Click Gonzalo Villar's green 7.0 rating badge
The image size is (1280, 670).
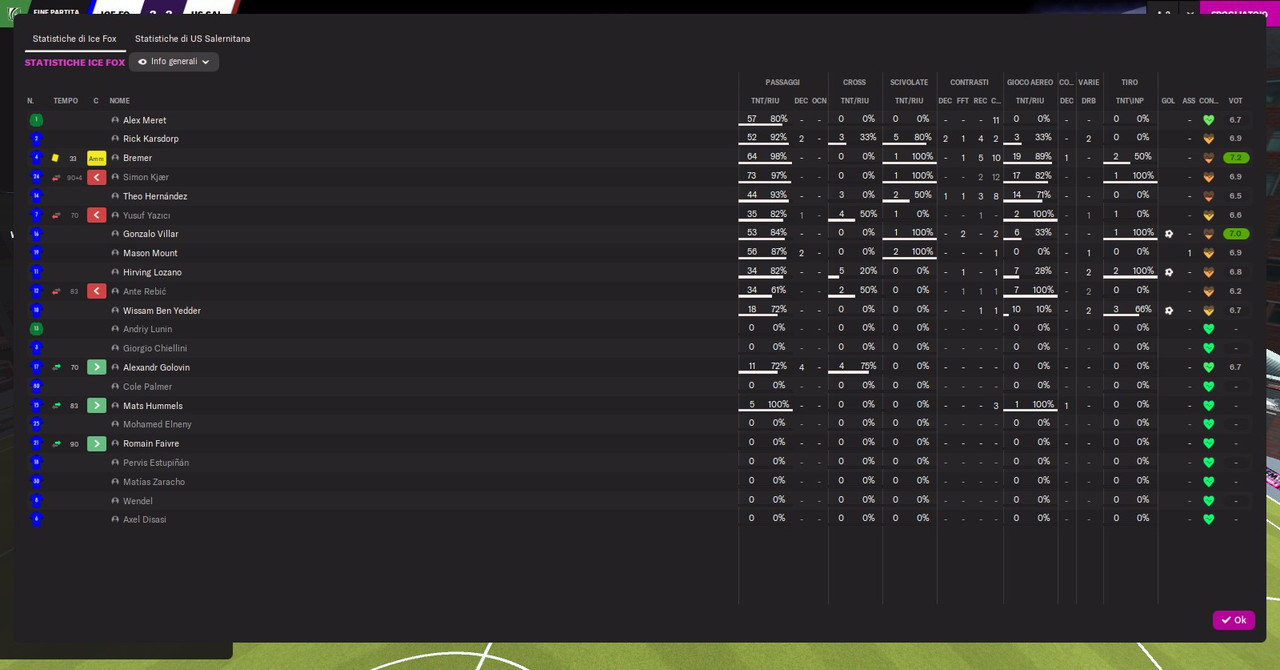[1236, 234]
